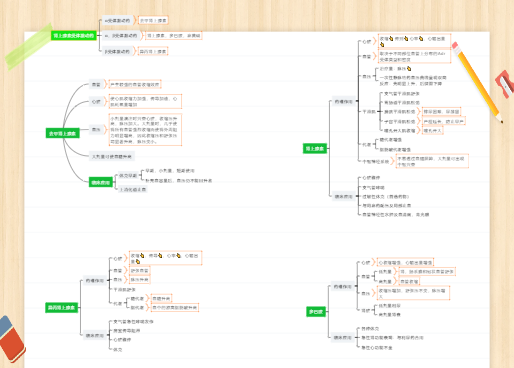514x368 pixels.
Task: Select 血压 branch under 去甲肾上腺素
Action: click(96, 129)
